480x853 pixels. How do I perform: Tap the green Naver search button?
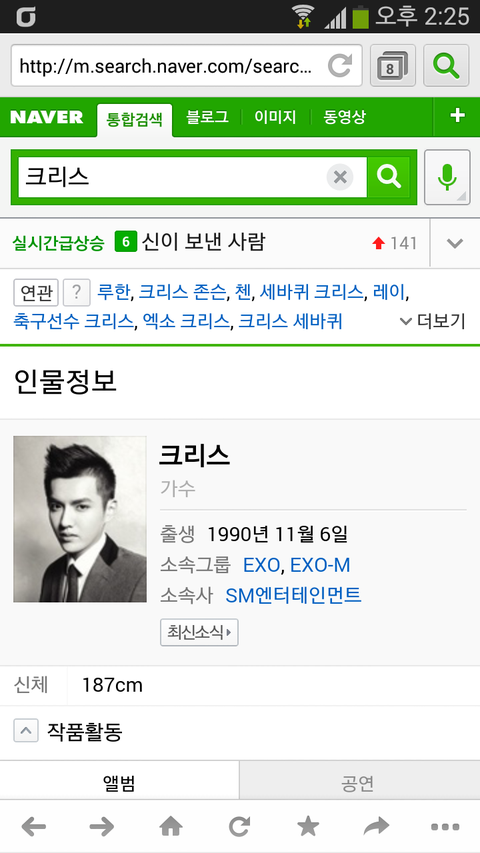[389, 177]
